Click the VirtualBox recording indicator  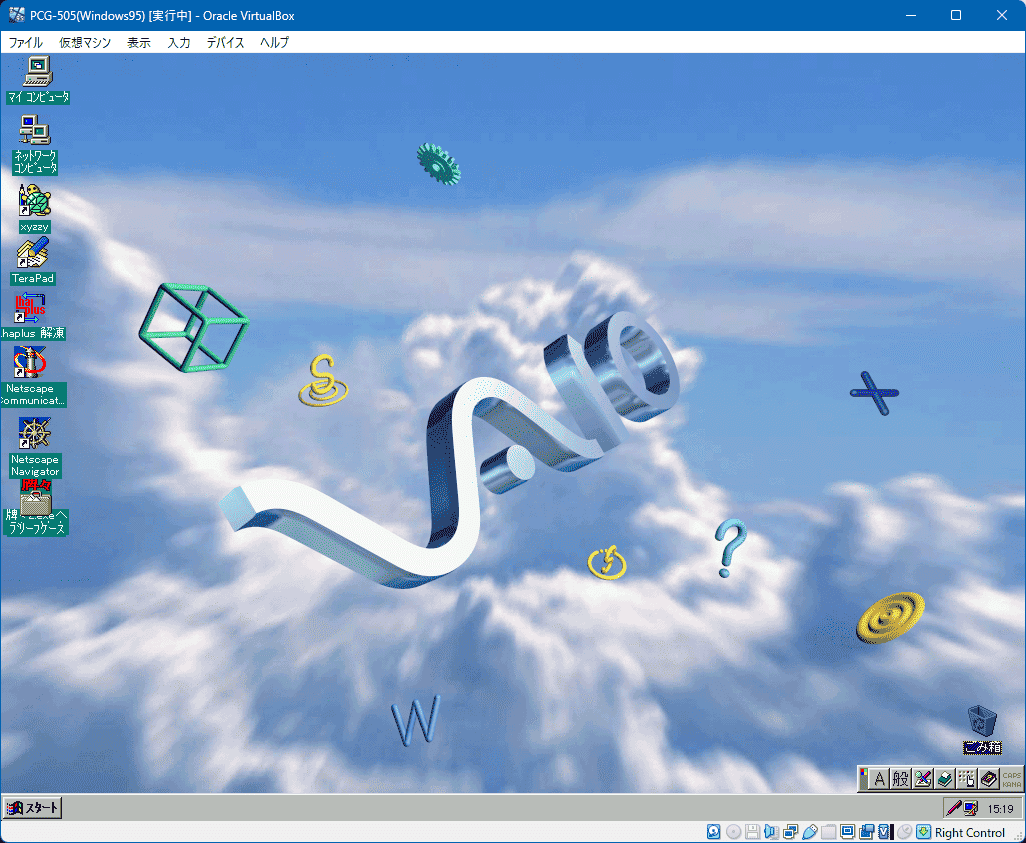point(866,832)
